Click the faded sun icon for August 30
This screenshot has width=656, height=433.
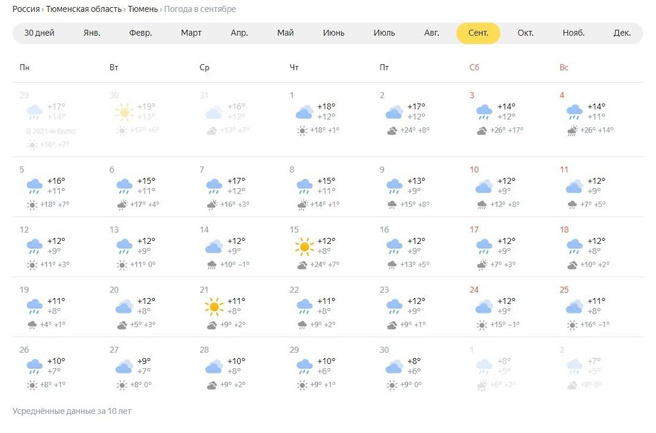[x=123, y=112]
